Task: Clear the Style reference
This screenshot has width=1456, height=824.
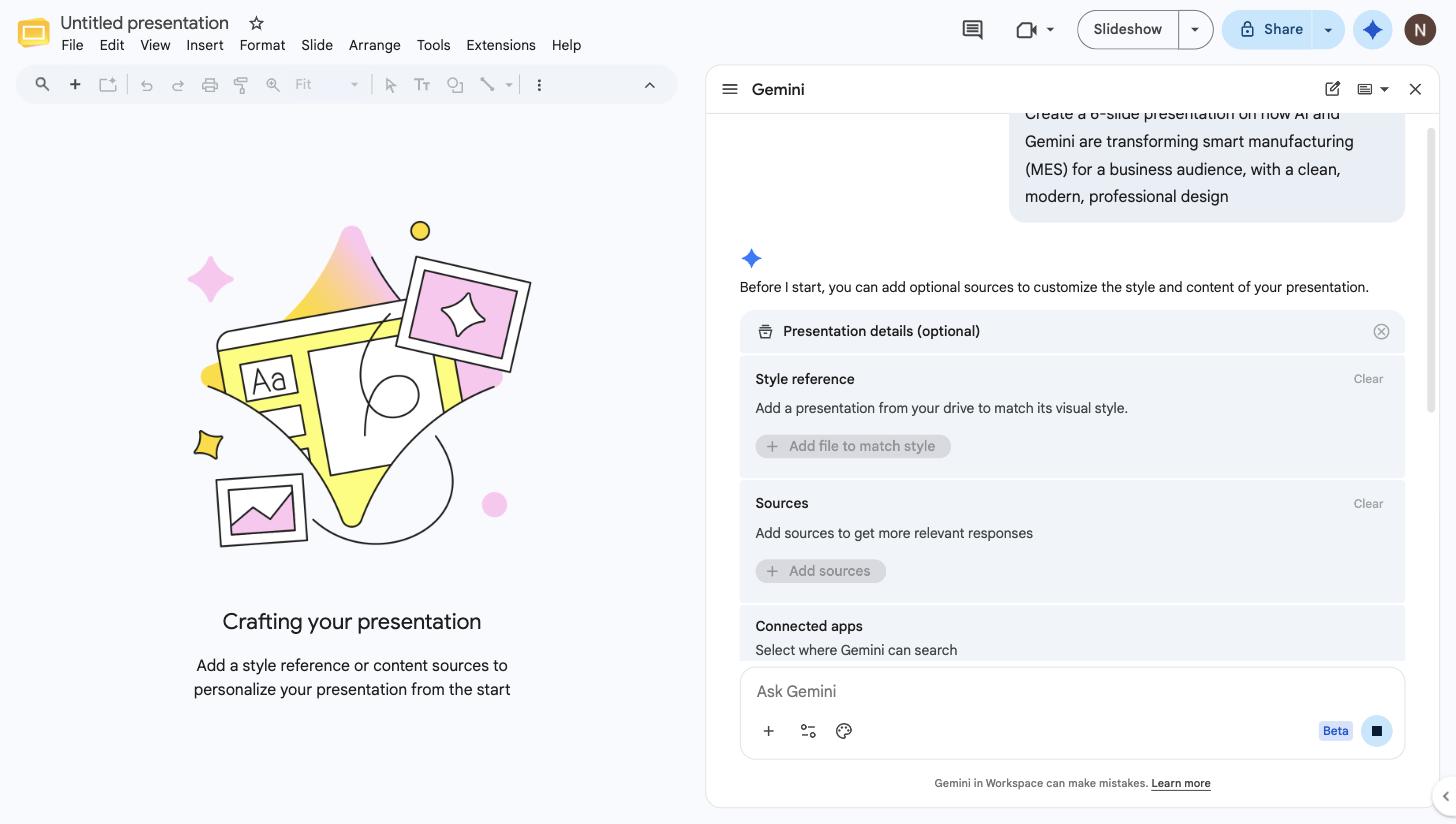Action: coord(1368,379)
